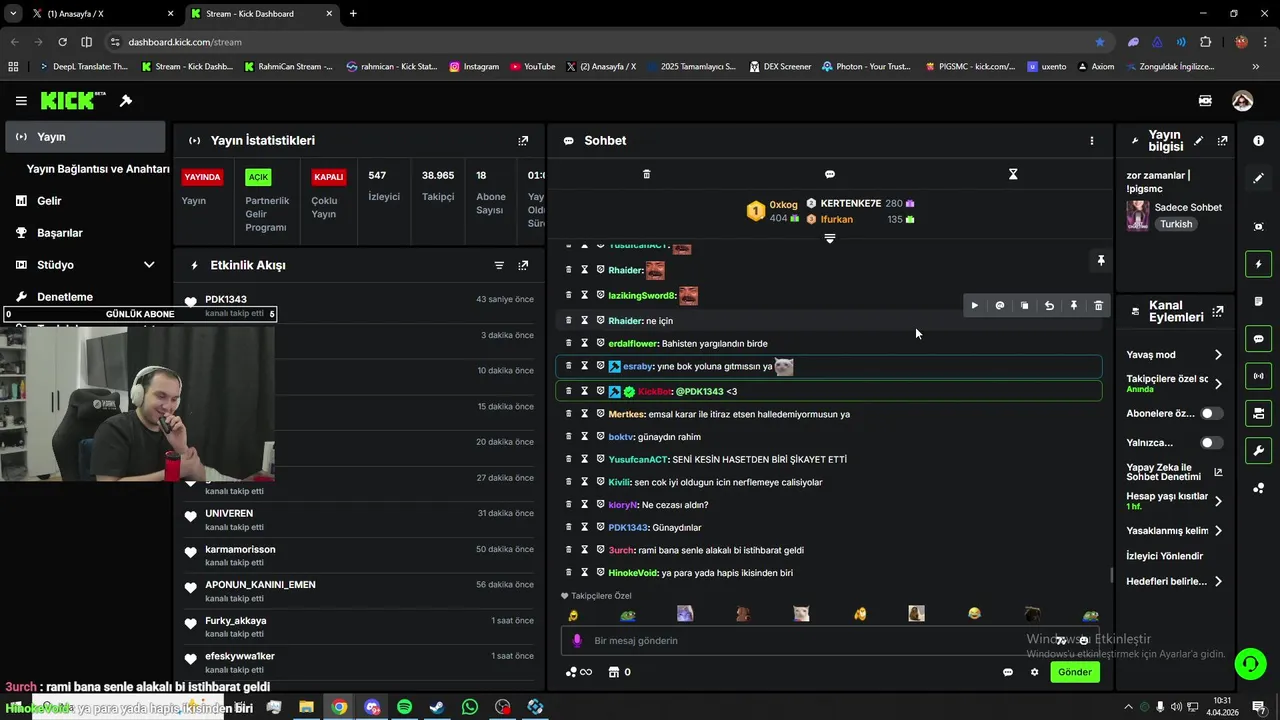Viewport: 1280px width, 720px height.
Task: Collapse the chat leaderboard with down arrow
Action: coord(829,238)
